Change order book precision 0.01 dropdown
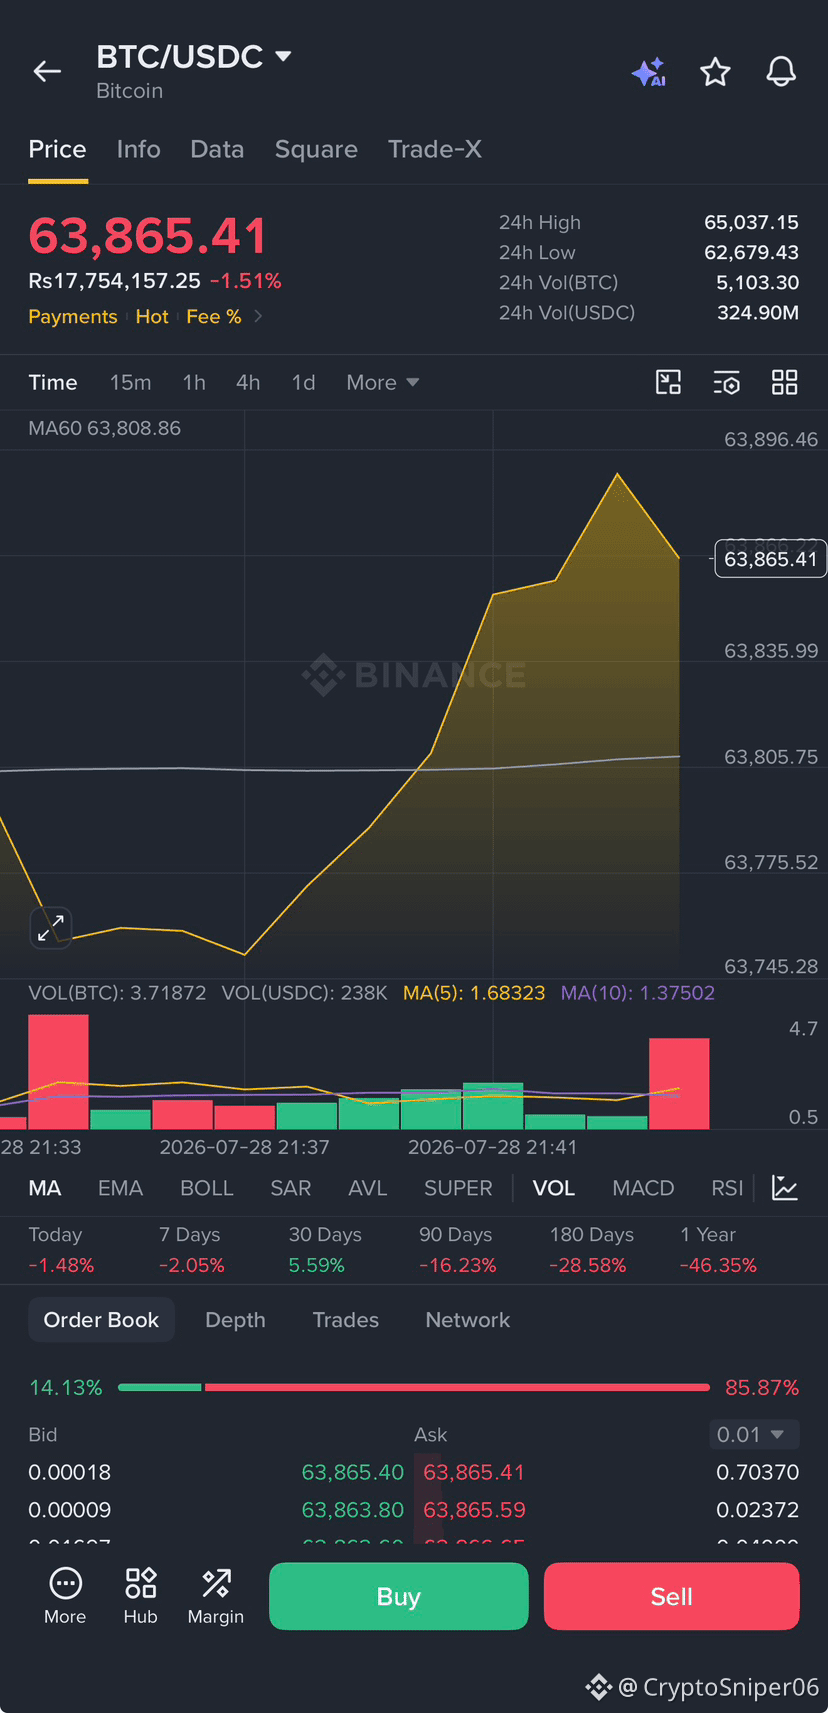Image resolution: width=828 pixels, height=1713 pixels. tap(754, 1434)
